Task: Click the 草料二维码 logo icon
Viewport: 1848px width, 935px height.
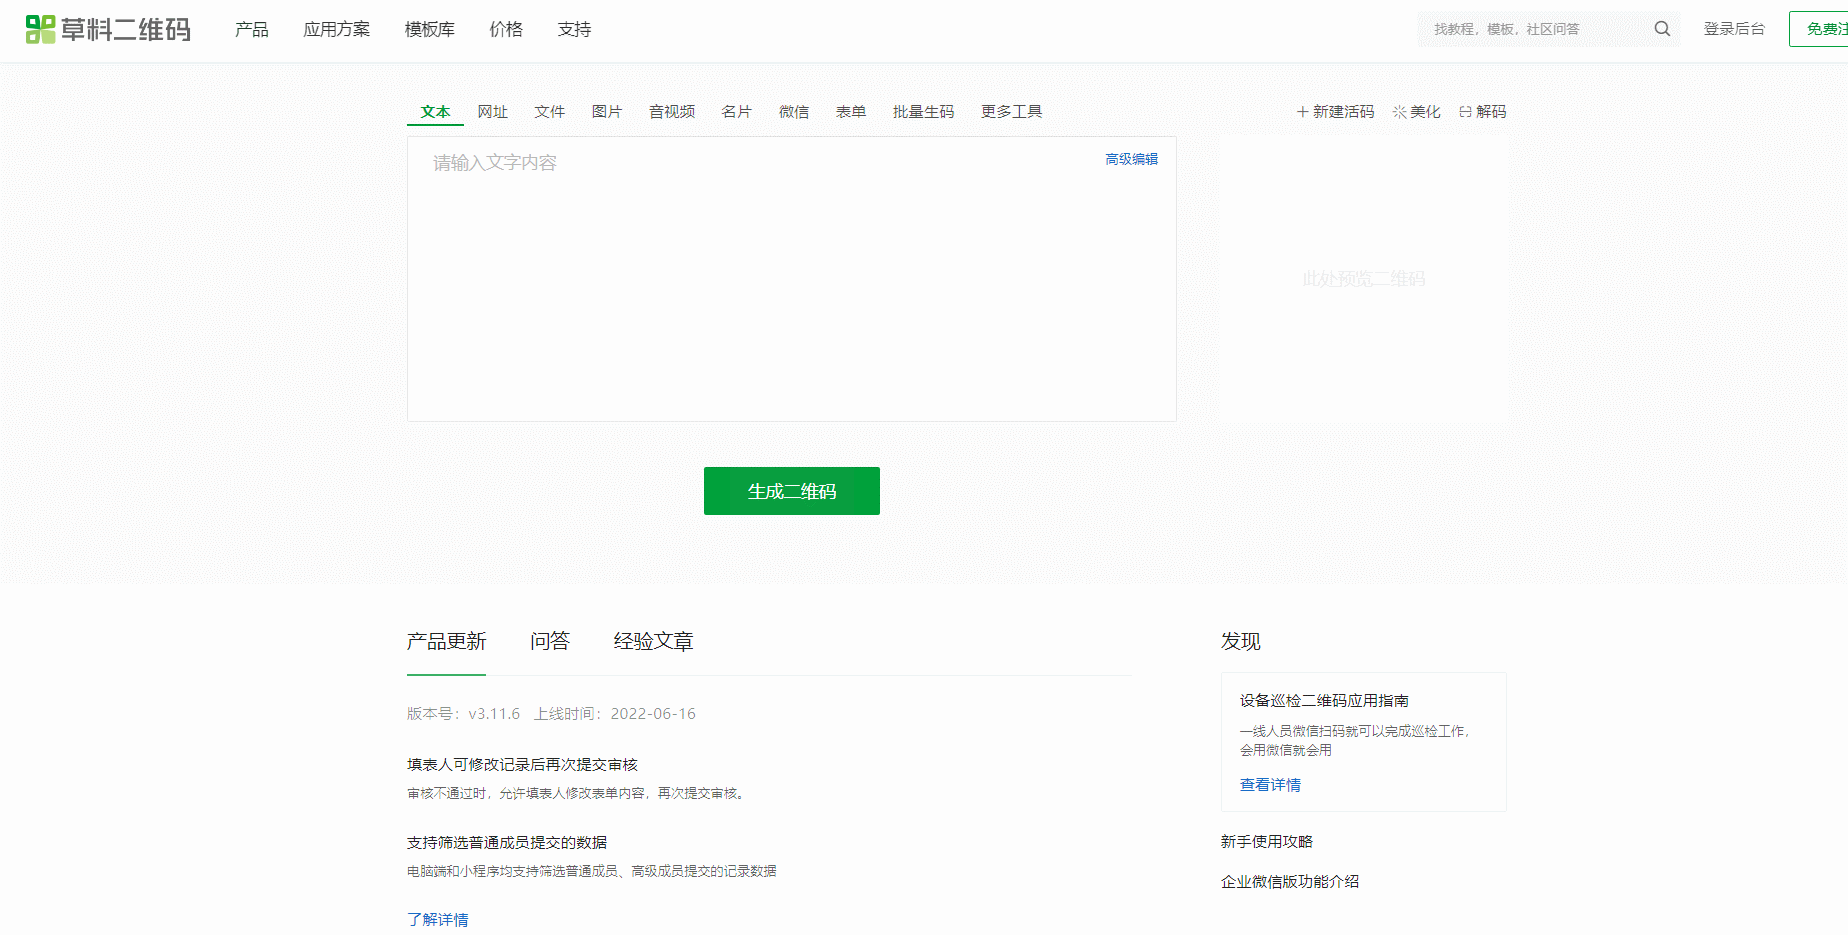Action: pyautogui.click(x=40, y=29)
